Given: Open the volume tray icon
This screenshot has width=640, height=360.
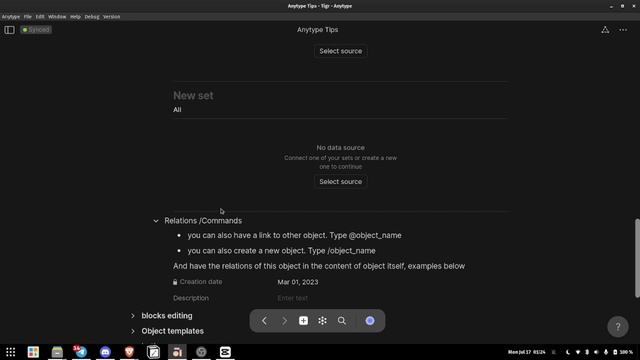Looking at the screenshot, I should click(596, 352).
